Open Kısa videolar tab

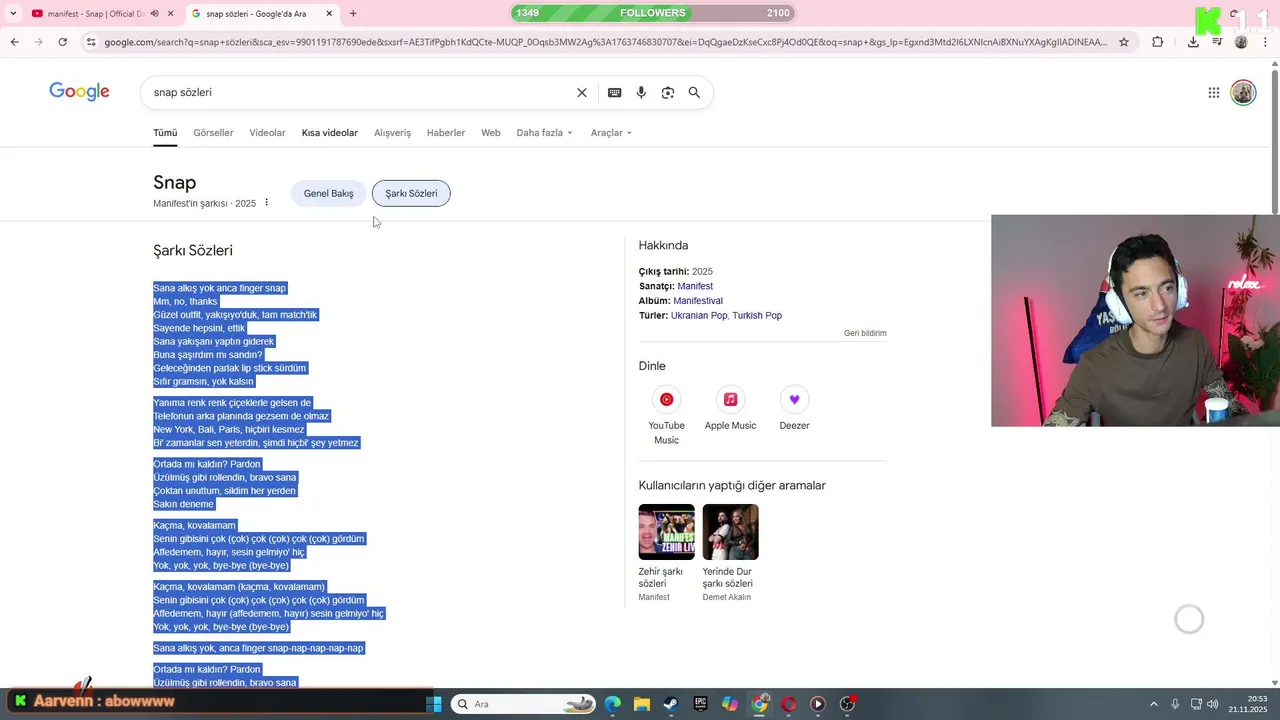pos(329,132)
